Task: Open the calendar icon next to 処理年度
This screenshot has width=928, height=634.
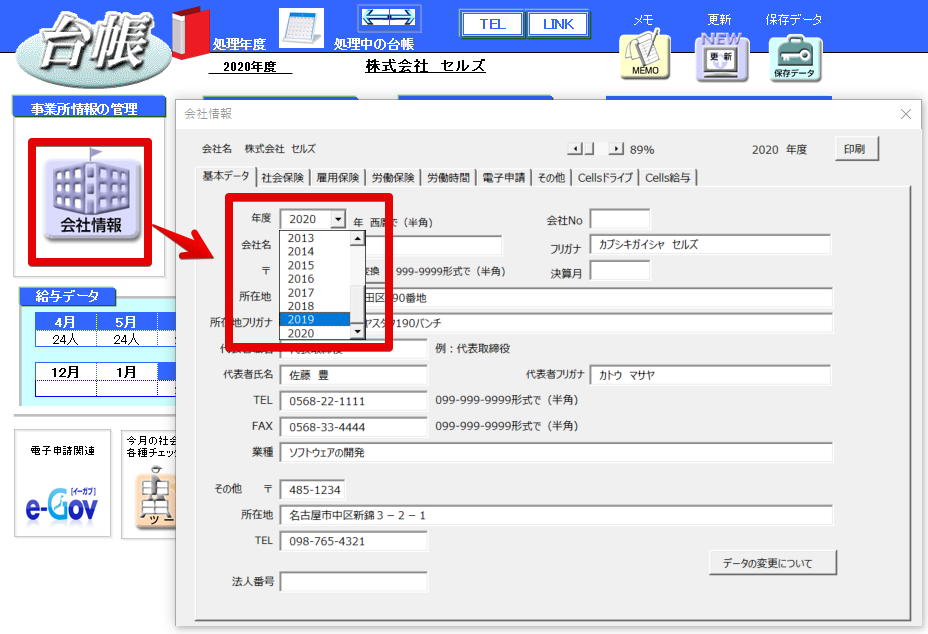Action: point(302,28)
